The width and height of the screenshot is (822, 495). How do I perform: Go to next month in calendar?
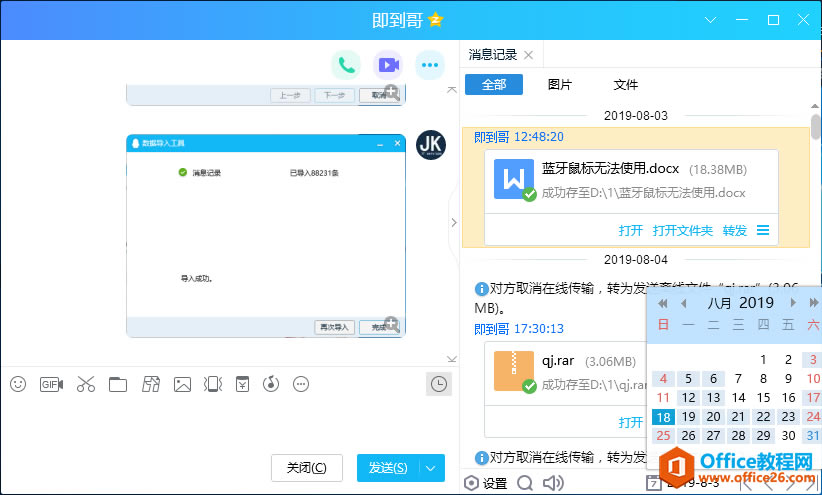793,303
